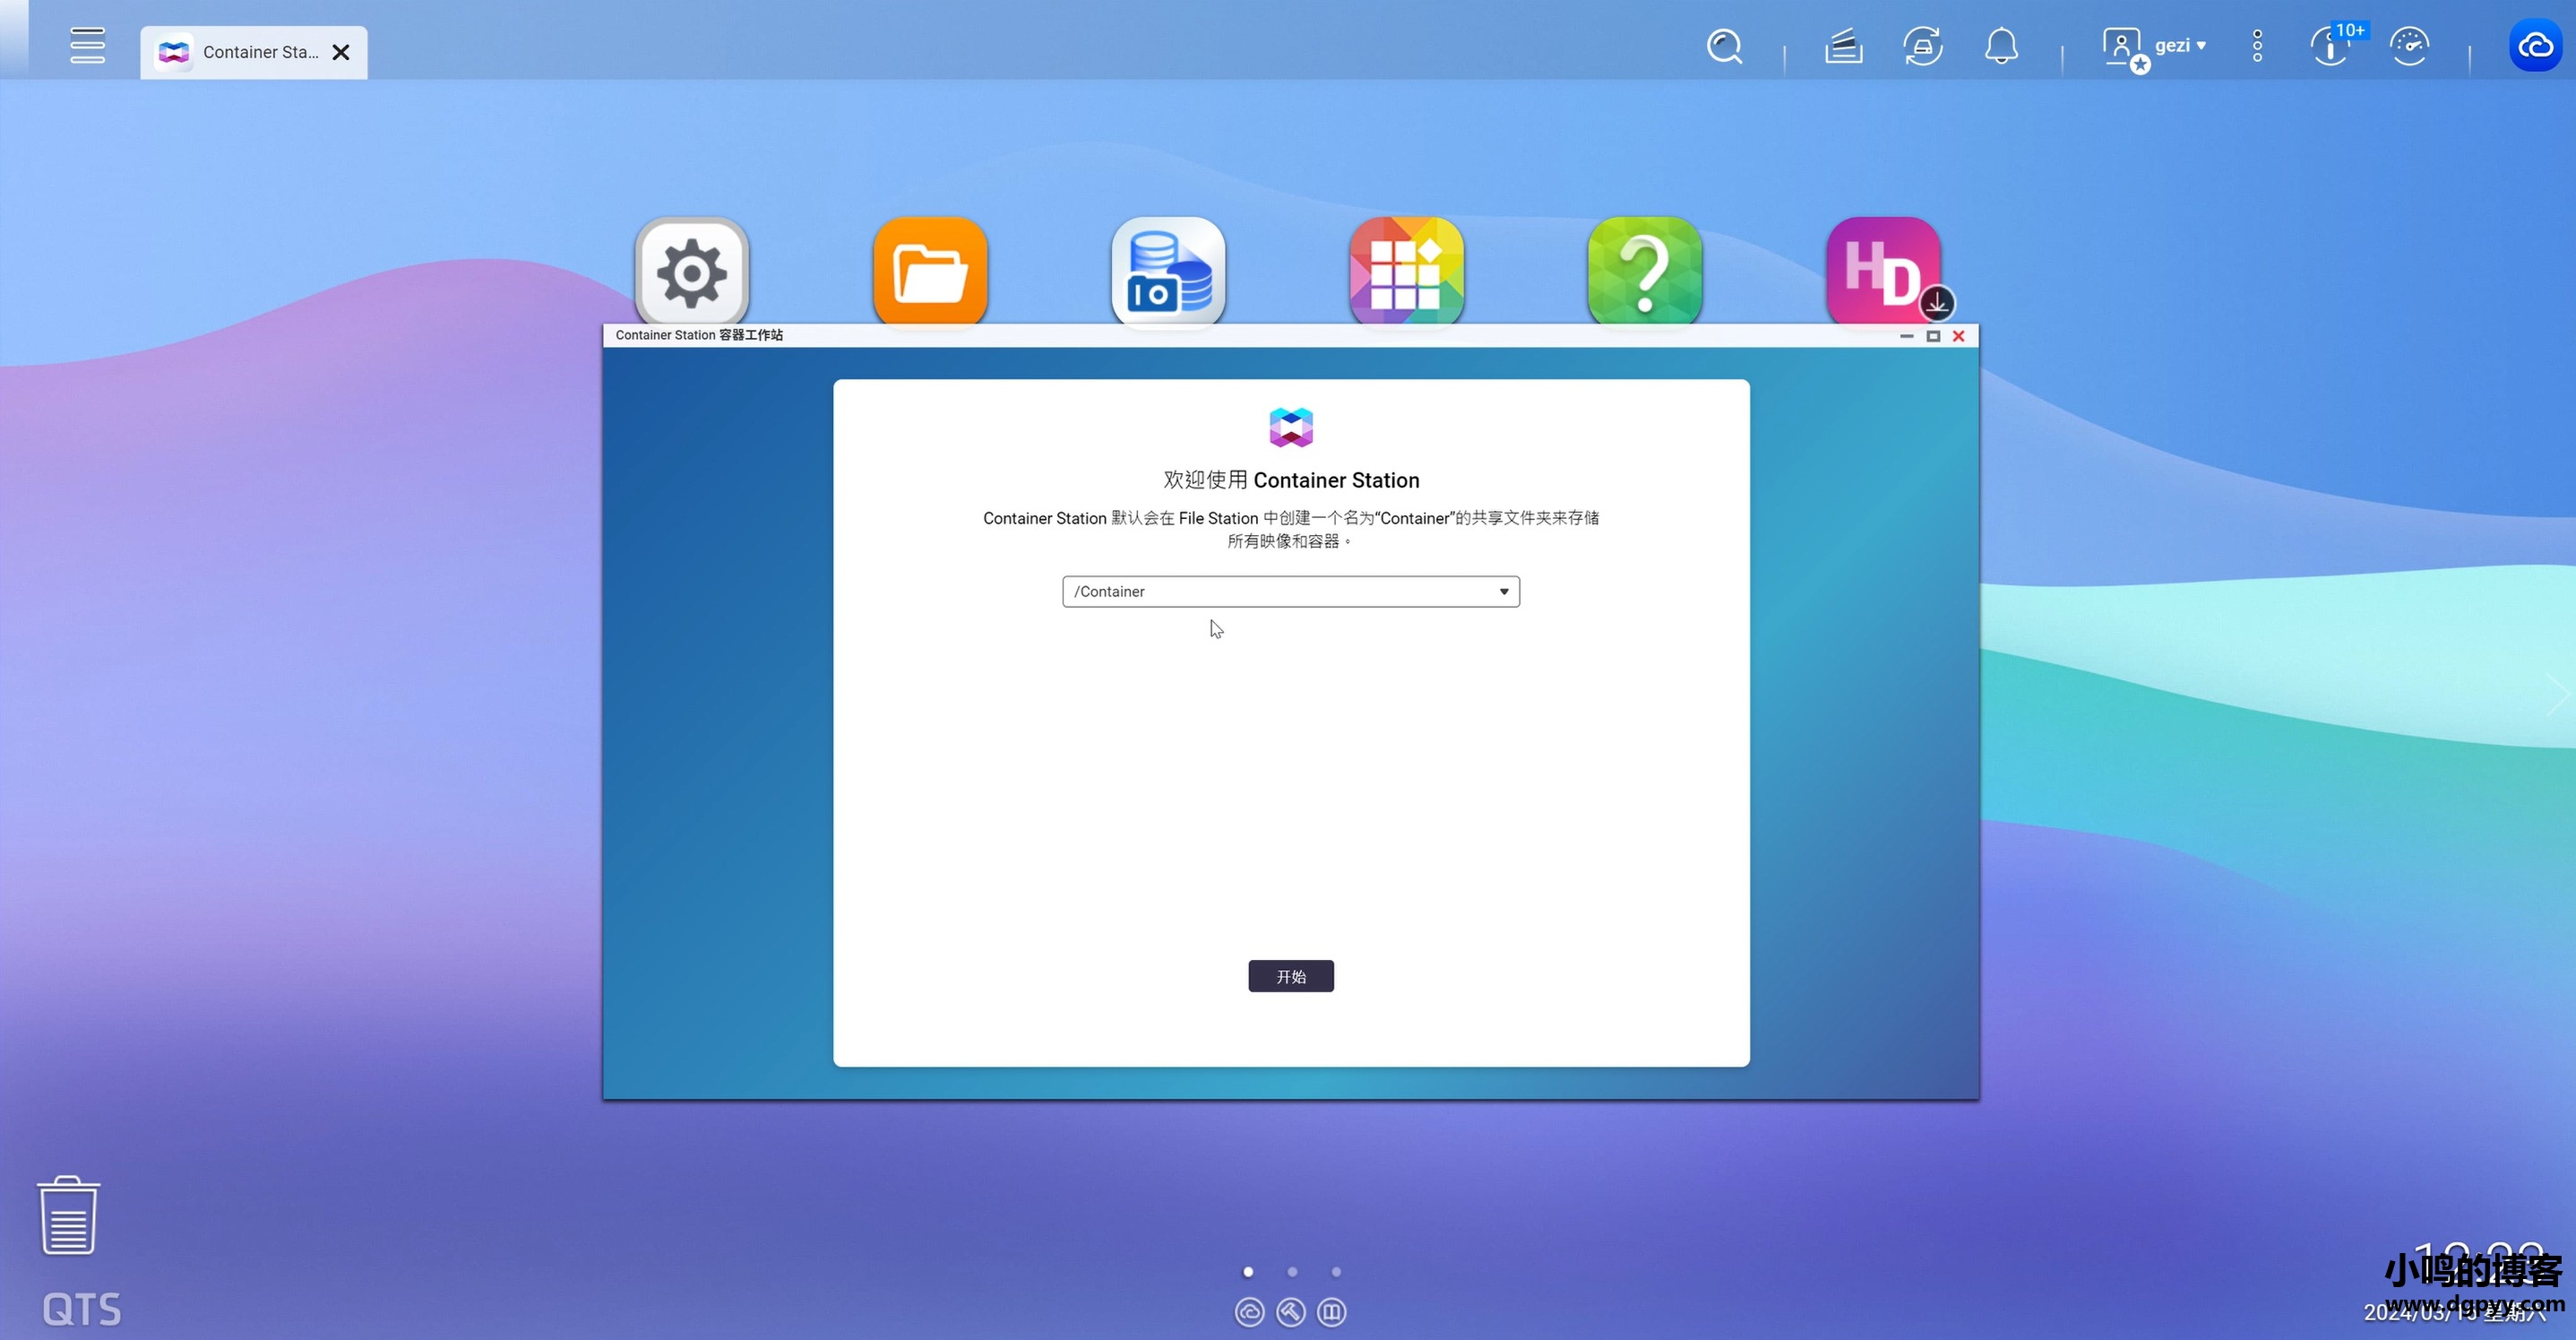Open HD Station desktop icon
Screen dimensions: 2576x1340
[1884, 271]
